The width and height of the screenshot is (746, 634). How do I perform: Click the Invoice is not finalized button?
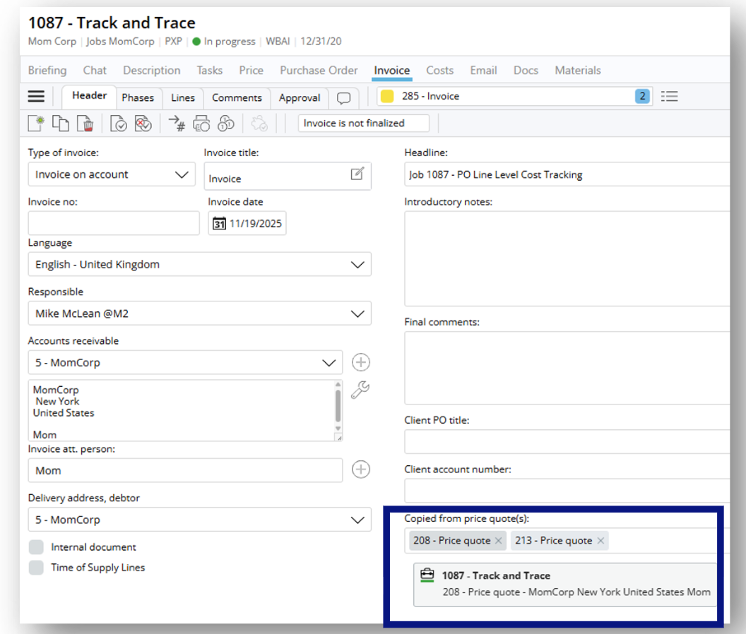click(x=363, y=123)
